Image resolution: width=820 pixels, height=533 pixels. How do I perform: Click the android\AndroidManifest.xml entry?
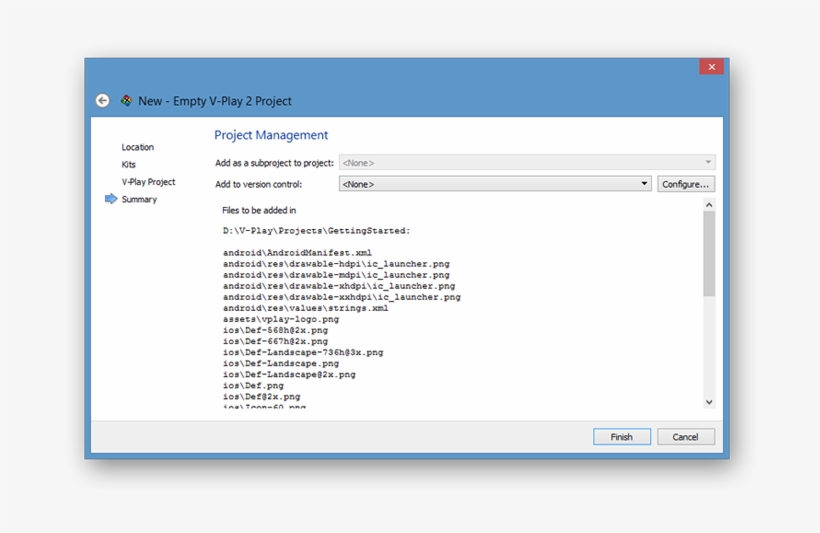(x=297, y=253)
